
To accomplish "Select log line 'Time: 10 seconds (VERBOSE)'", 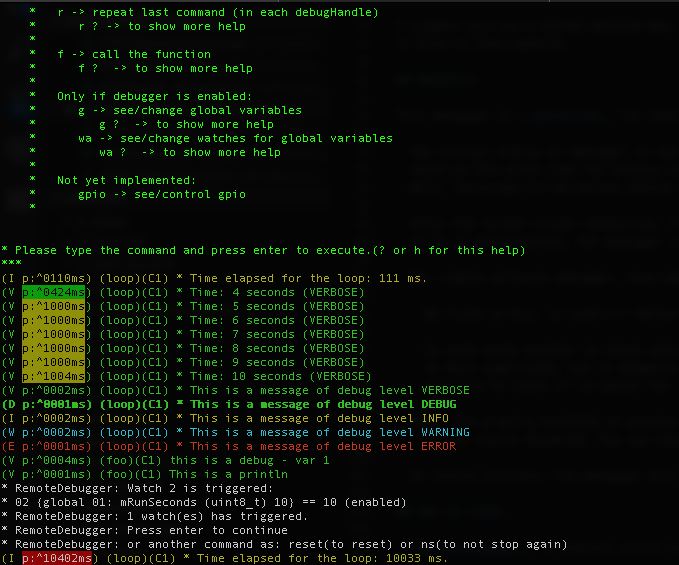I will coord(186,376).
